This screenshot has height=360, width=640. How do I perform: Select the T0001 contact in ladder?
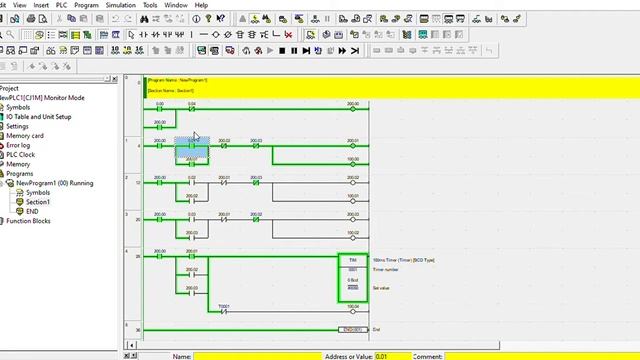[x=224, y=310]
